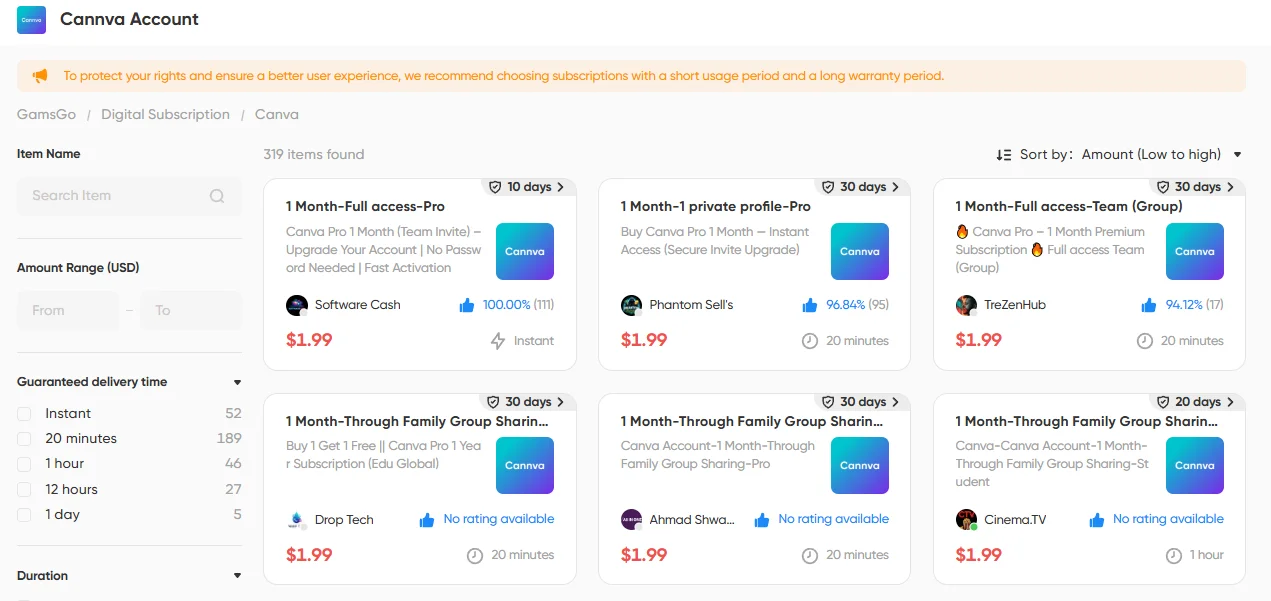The height and width of the screenshot is (601, 1271).
Task: Tick the 12 hours delivery option
Action: coord(24,489)
